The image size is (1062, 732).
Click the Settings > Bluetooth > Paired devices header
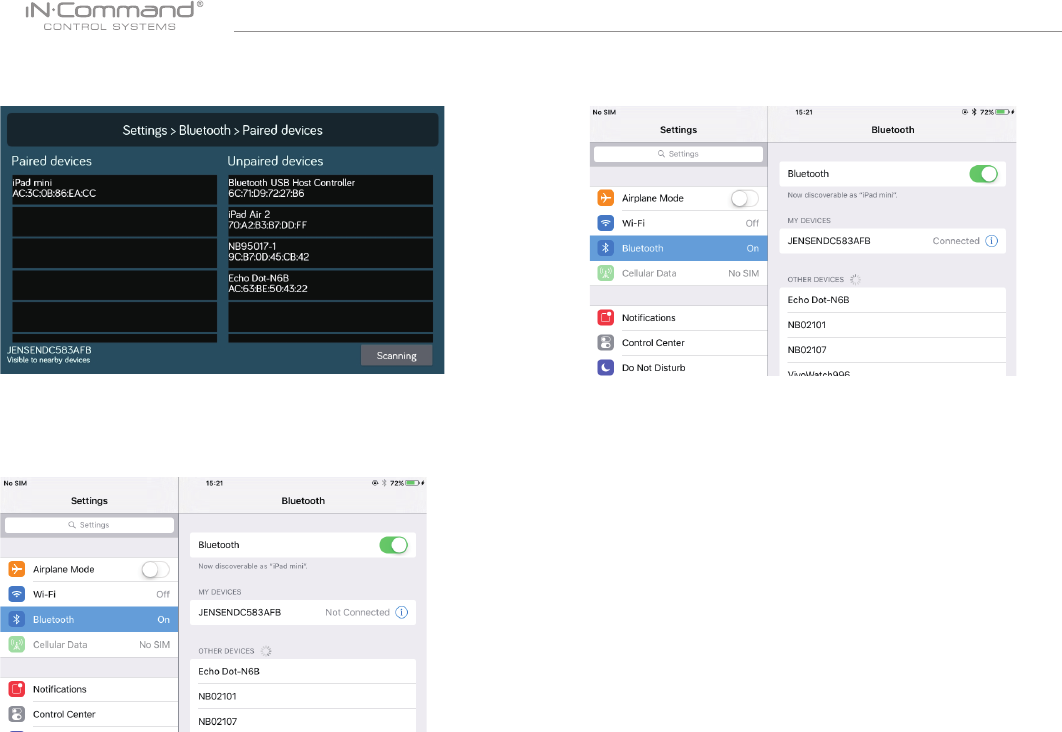[x=222, y=130]
